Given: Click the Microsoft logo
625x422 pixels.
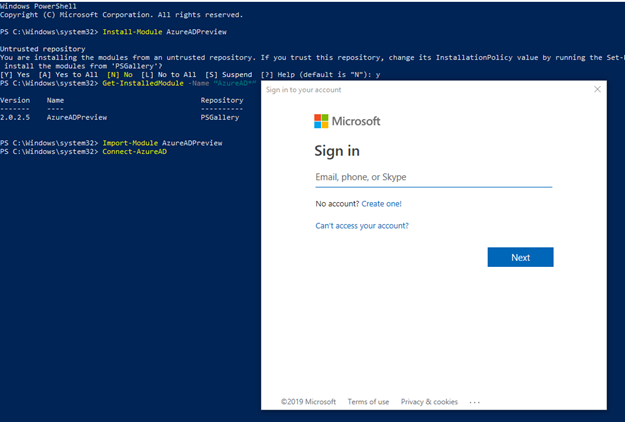Looking at the screenshot, I should point(347,121).
